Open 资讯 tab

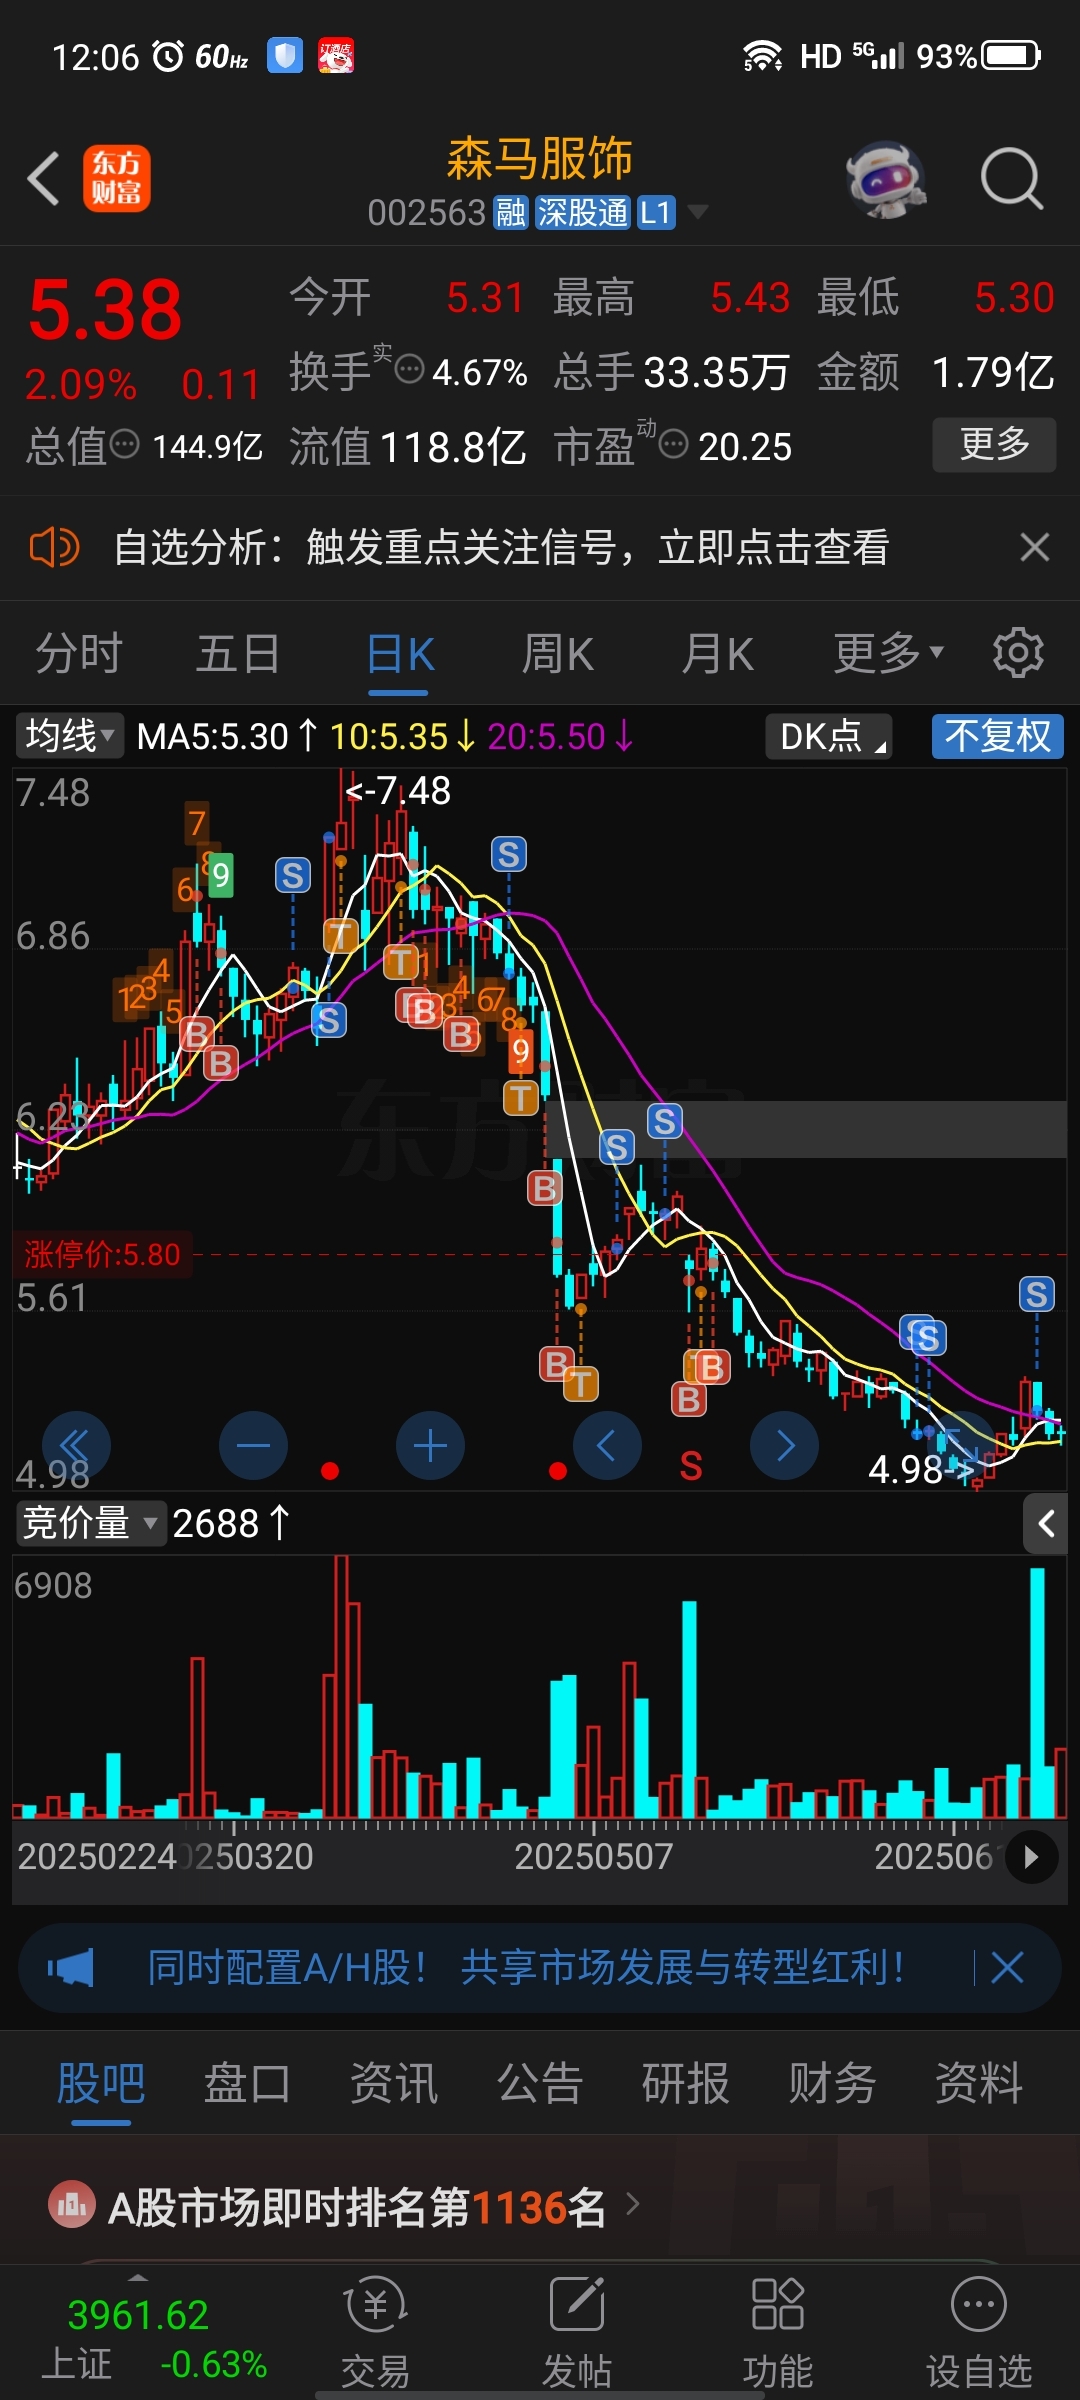pyautogui.click(x=394, y=2084)
